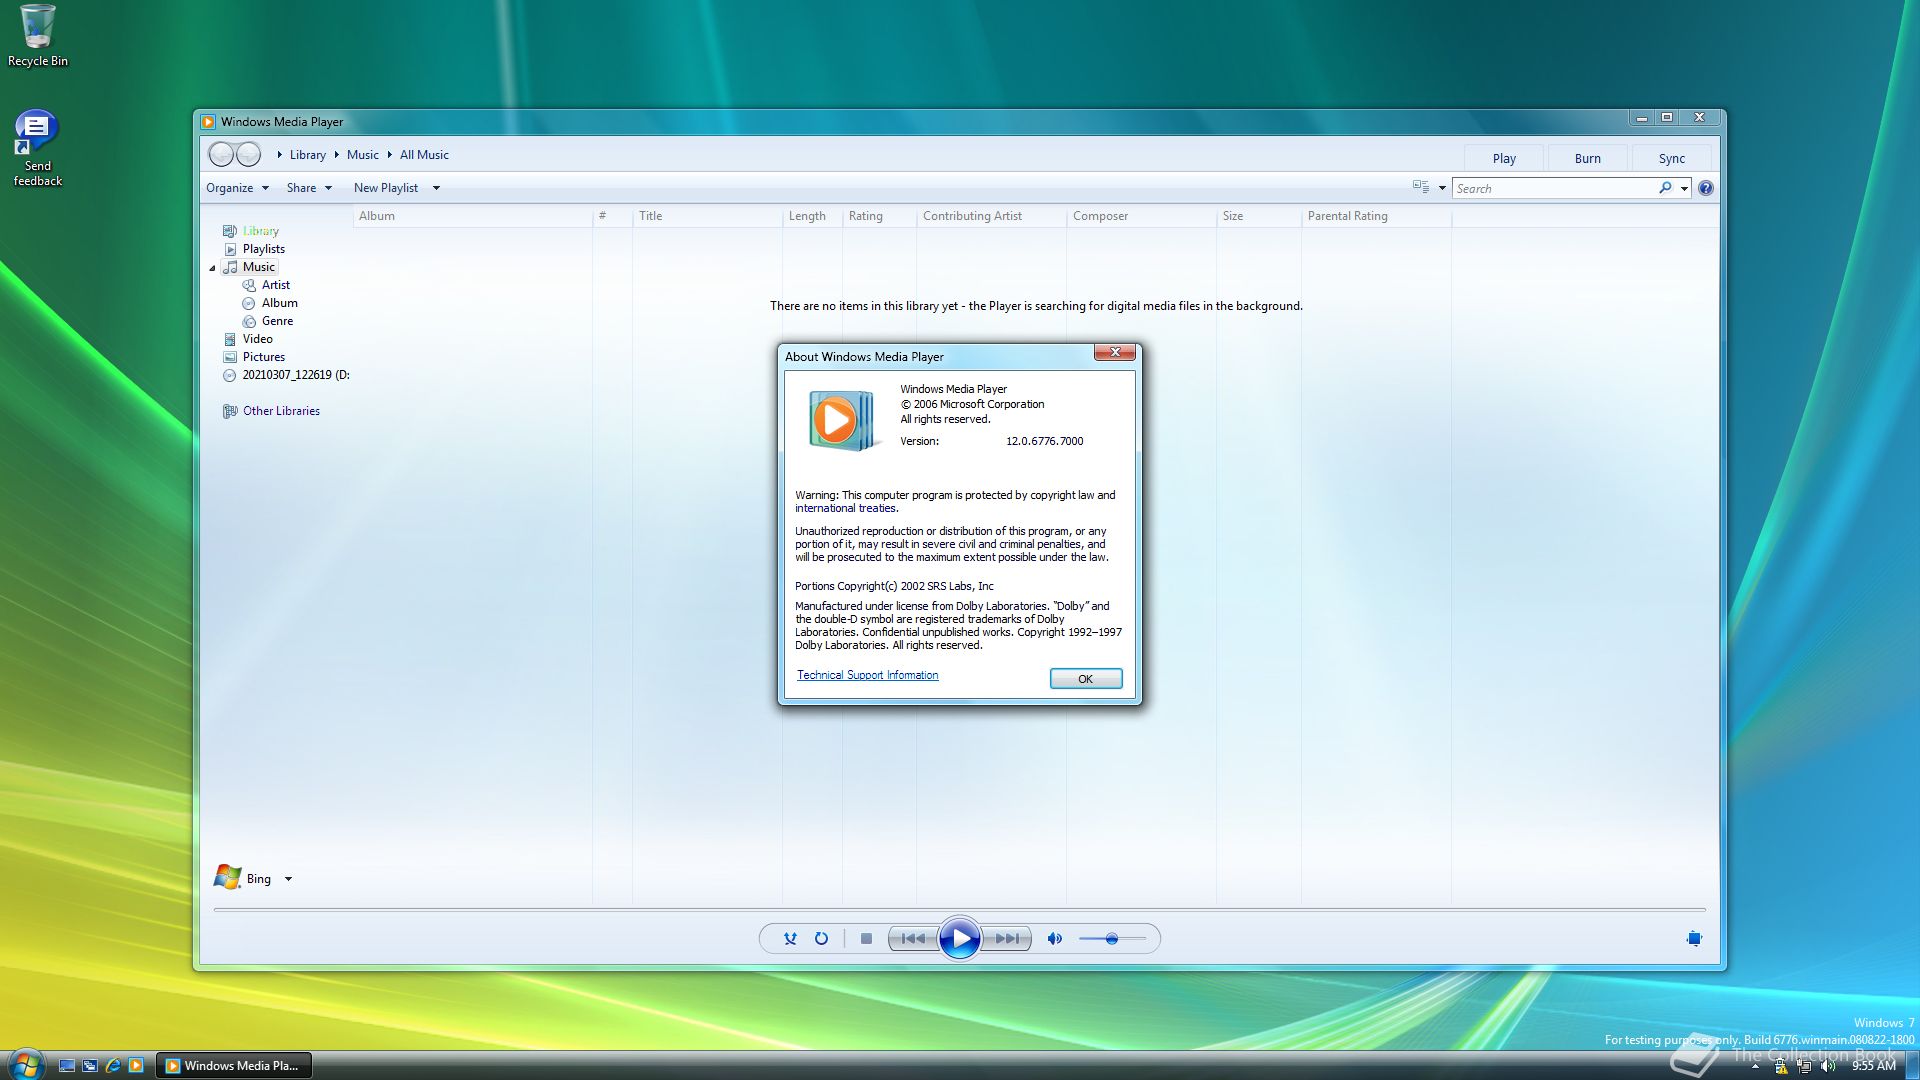This screenshot has height=1080, width=1920.
Task: Expand the New Playlist dropdown arrow
Action: (x=436, y=188)
